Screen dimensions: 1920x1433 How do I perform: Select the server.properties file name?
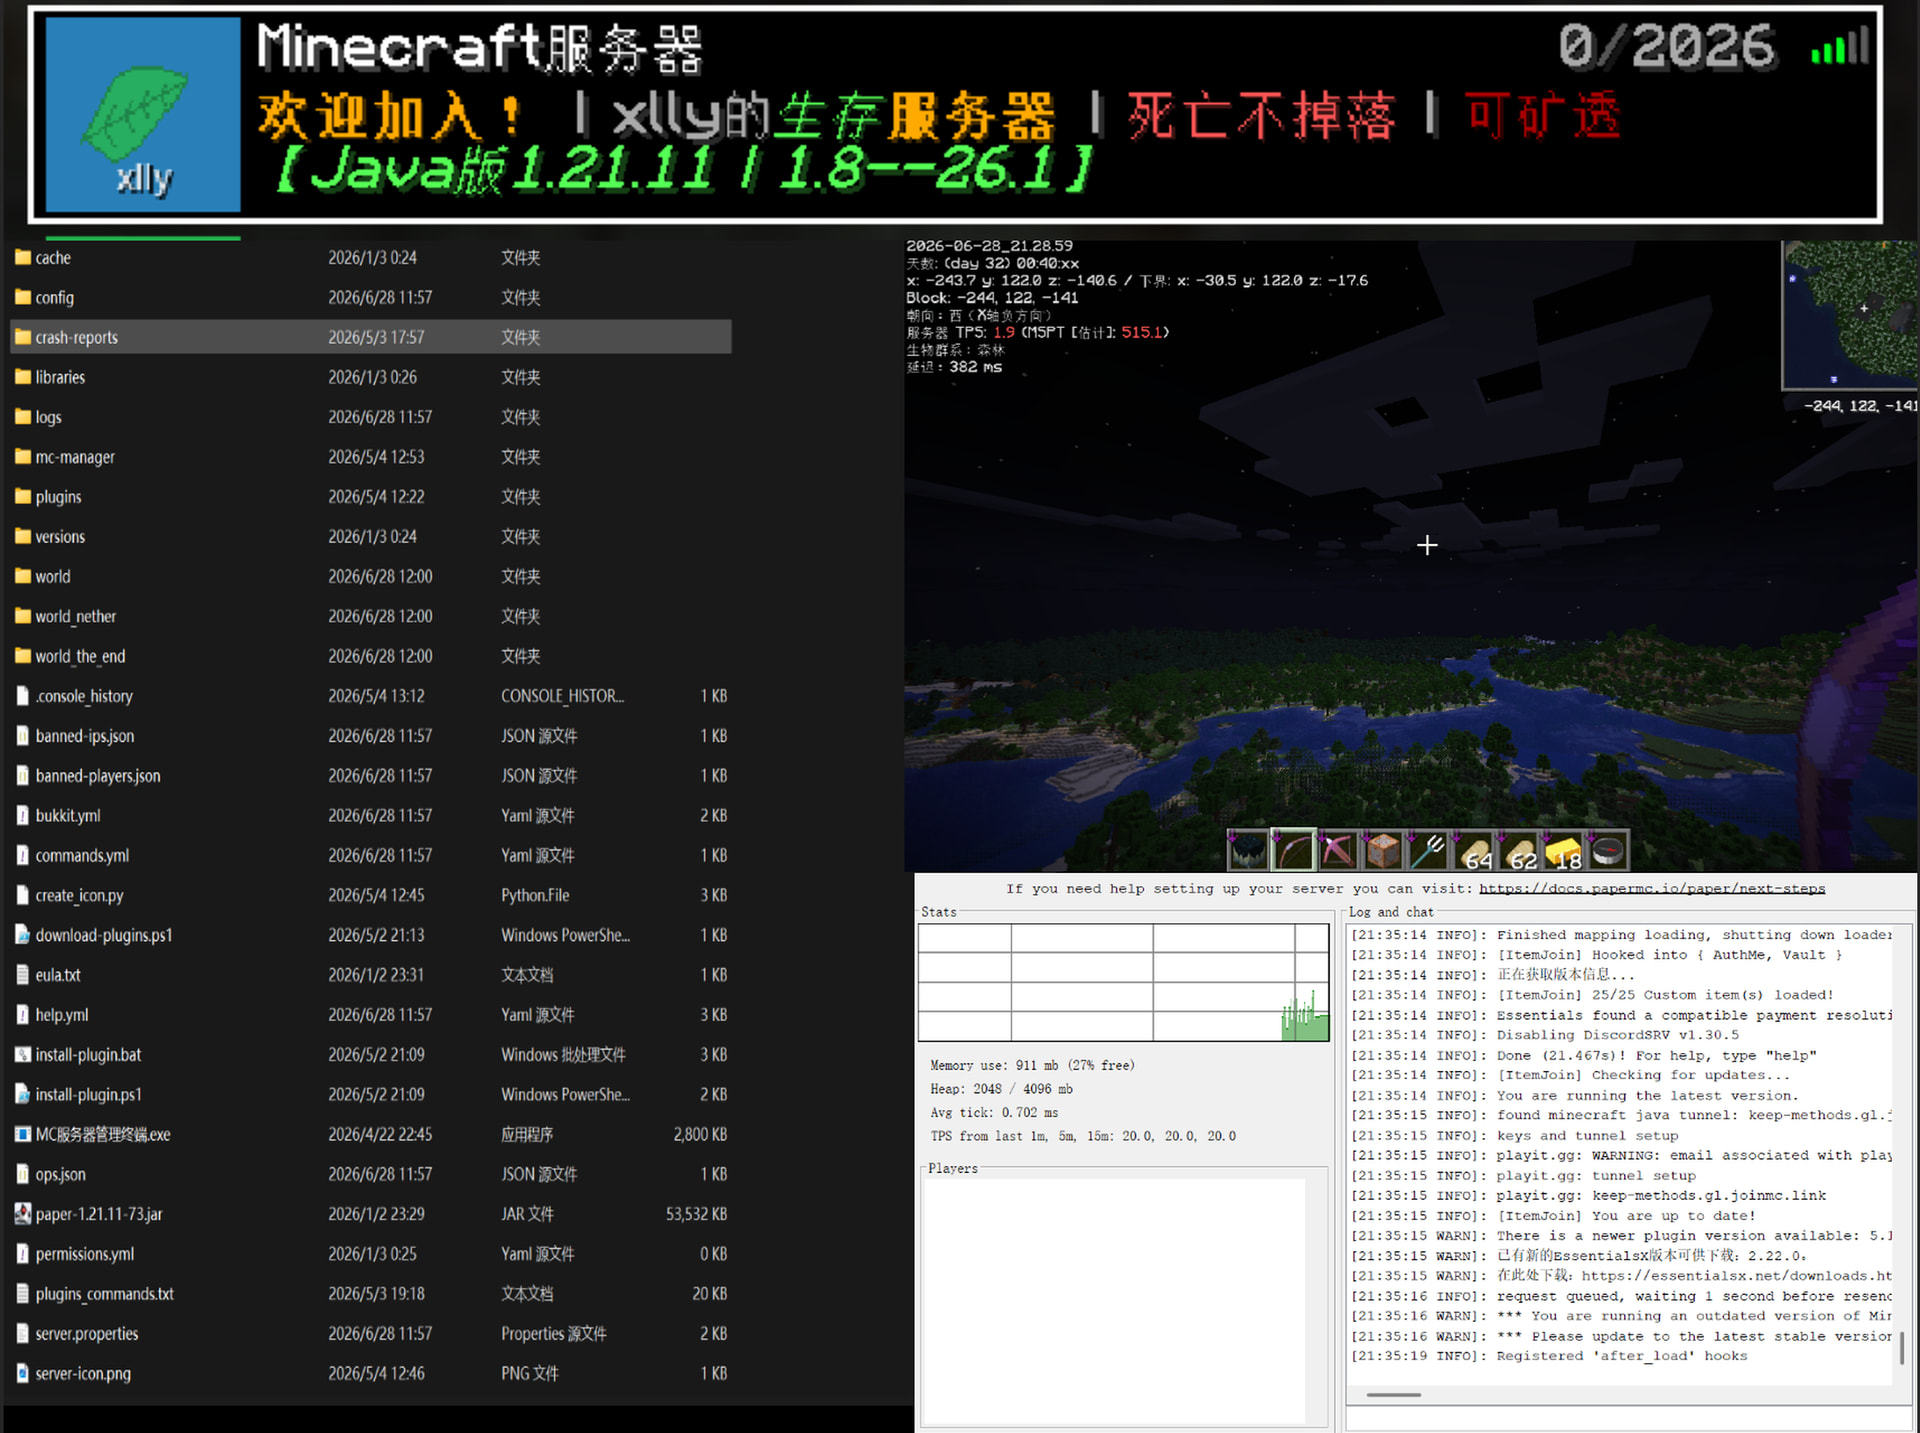[87, 1334]
